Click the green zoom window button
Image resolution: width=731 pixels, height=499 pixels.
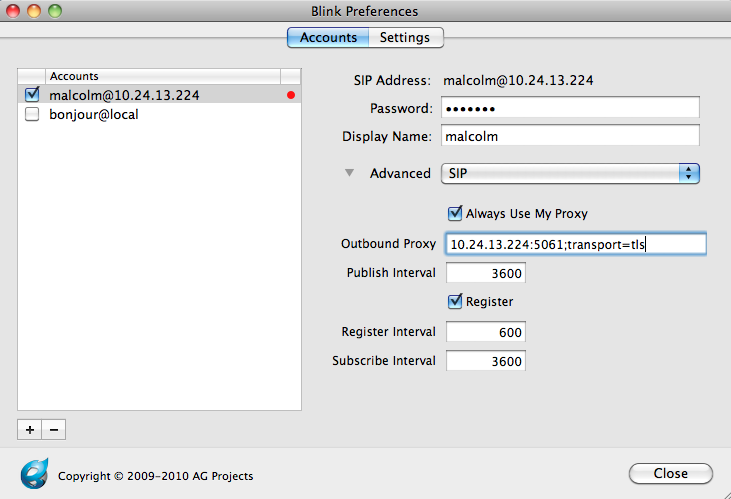(x=54, y=11)
